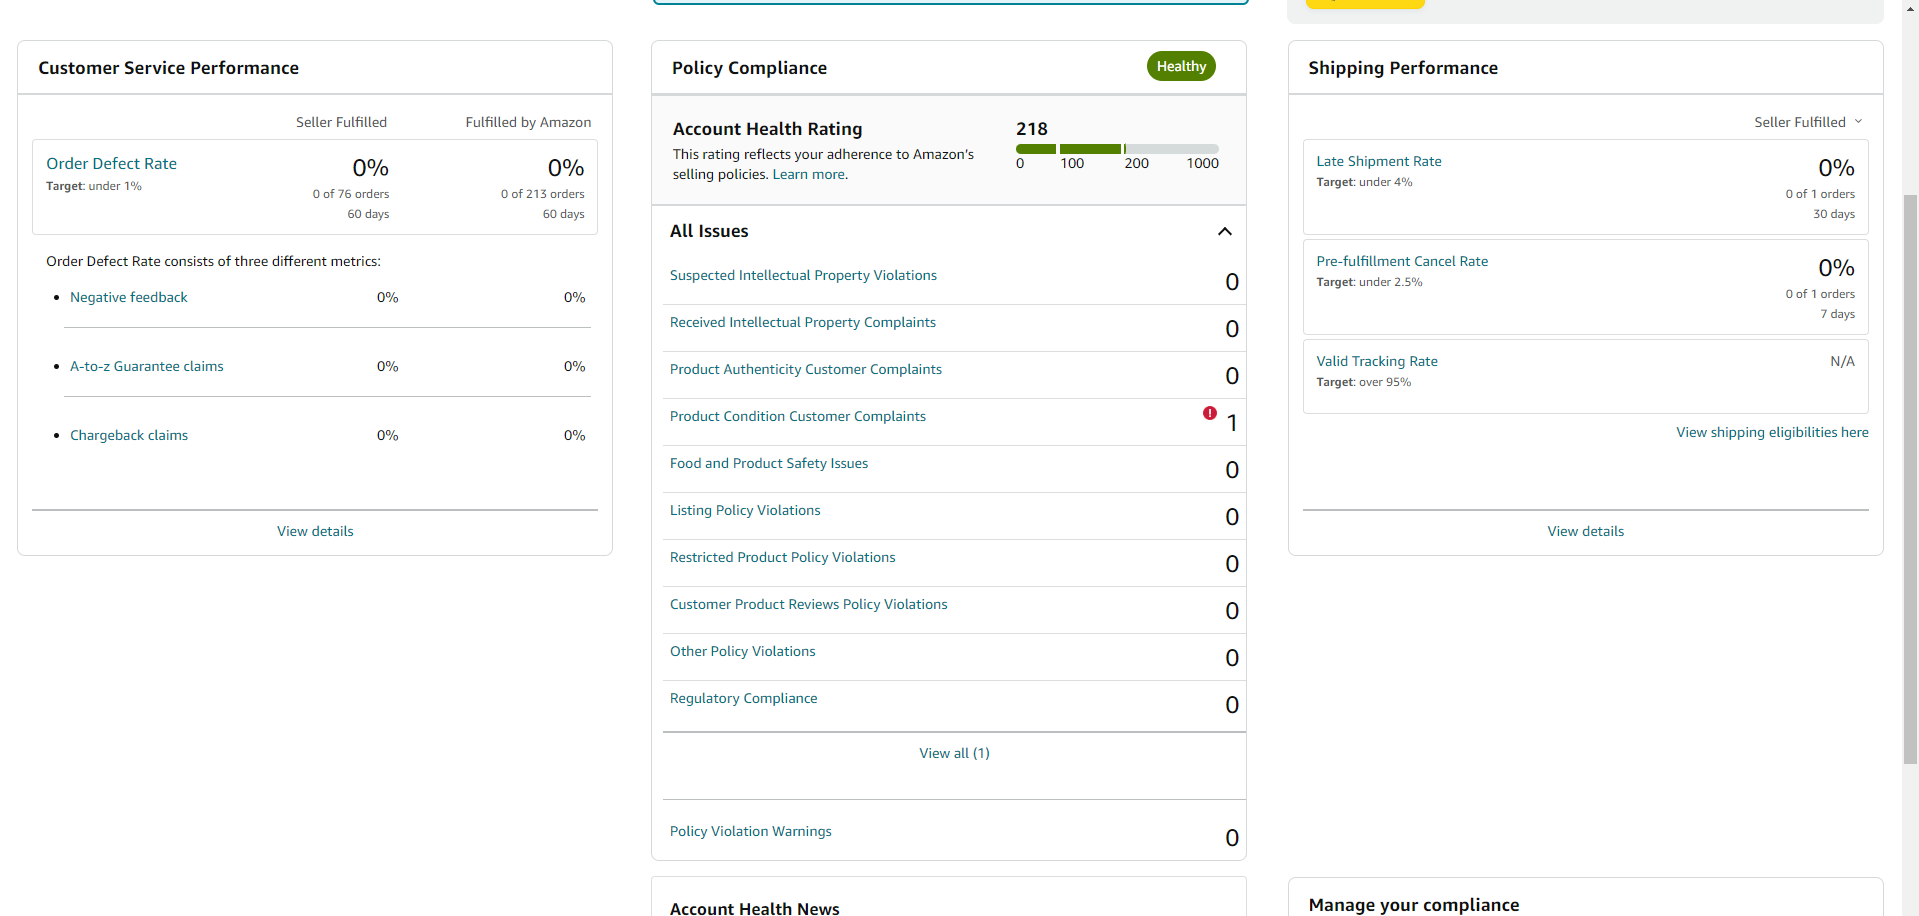Click '0 of 213 orders' text
The width and height of the screenshot is (1919, 916).
point(543,194)
